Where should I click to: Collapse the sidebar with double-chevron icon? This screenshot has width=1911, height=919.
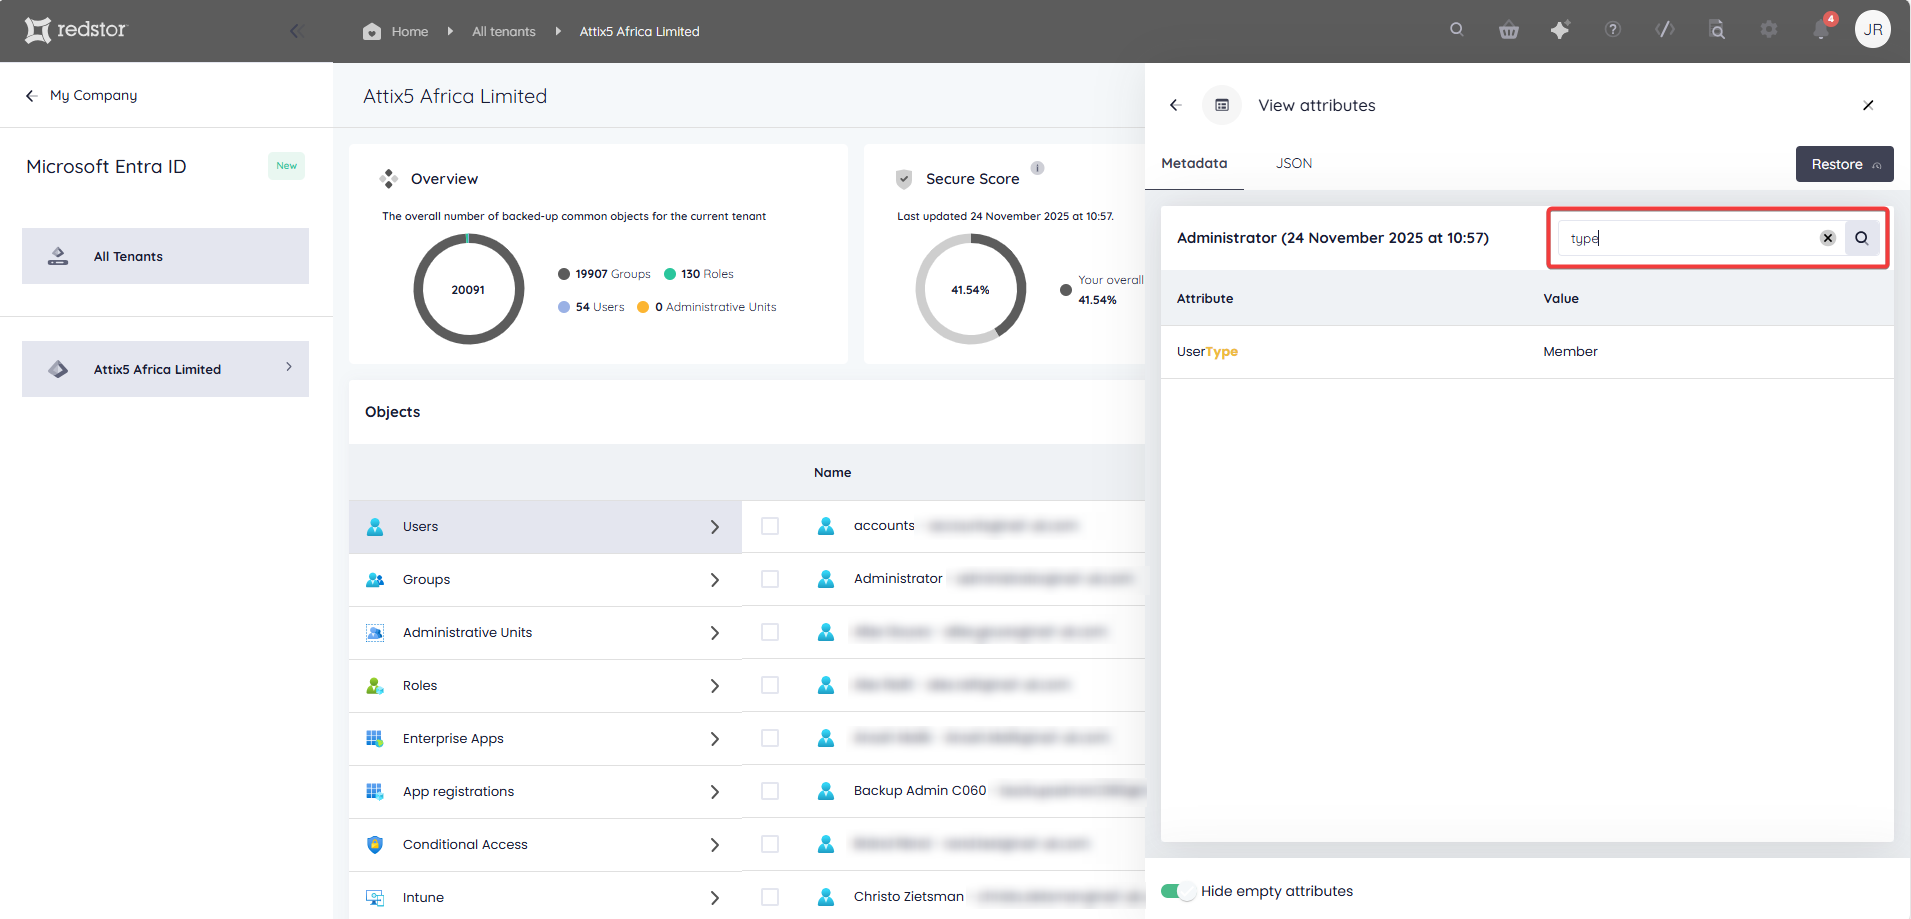pyautogui.click(x=297, y=31)
